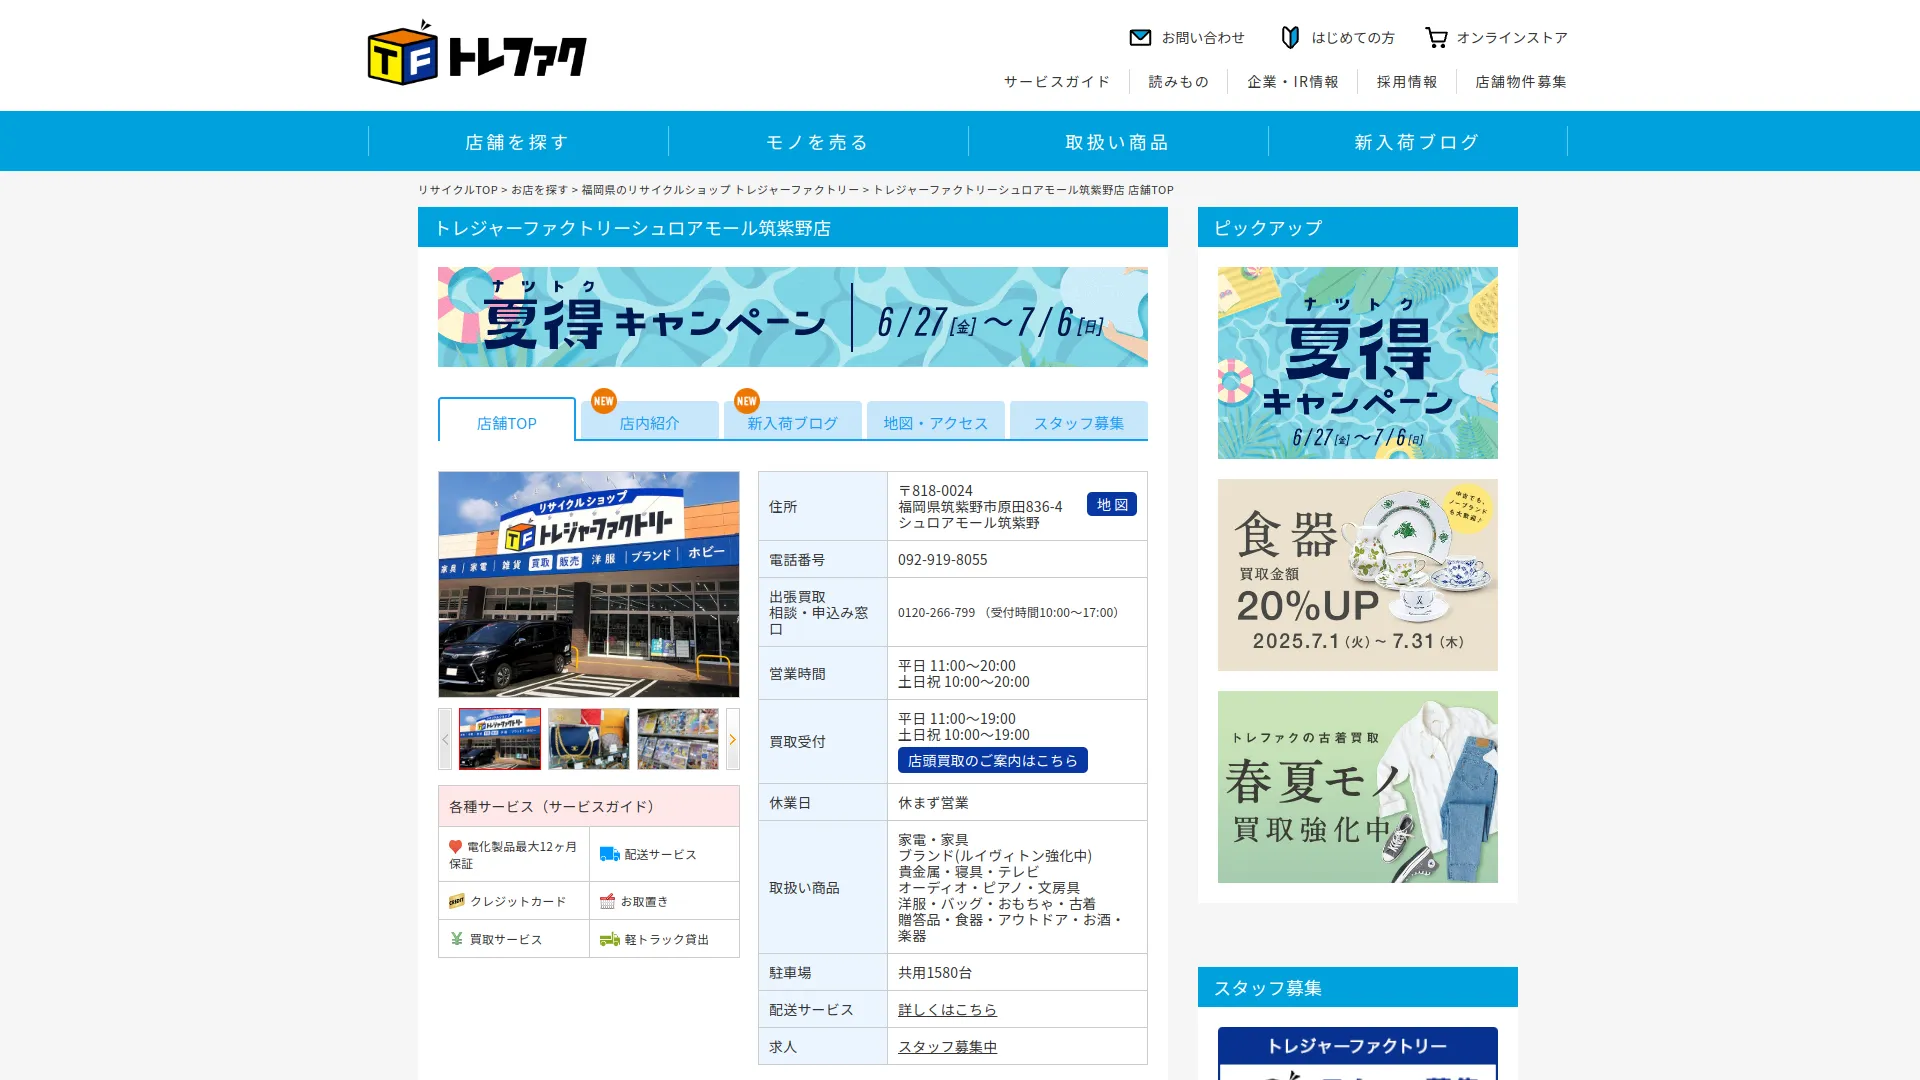1920x1080 pixels.
Task: Click the 各種サービス(サービスガイド) header
Action: 589,806
